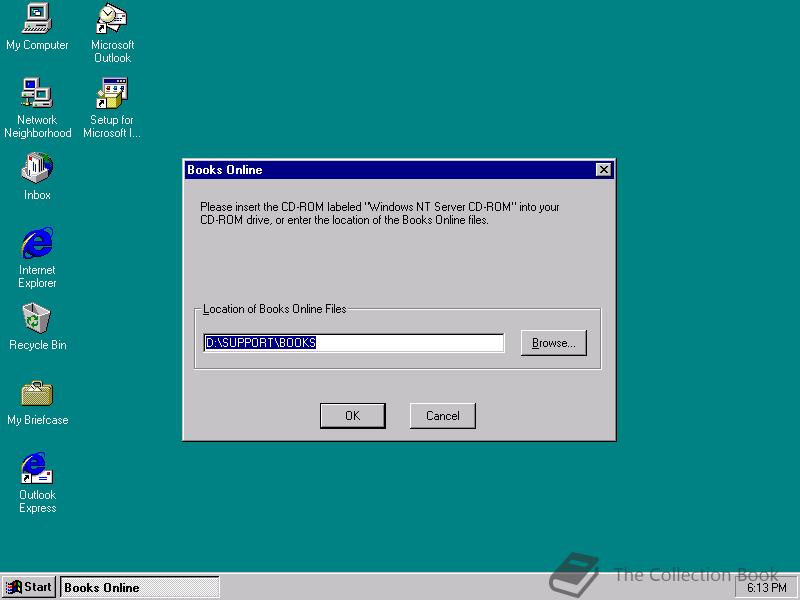Click the Browse... button
The height and width of the screenshot is (600, 800).
coord(554,343)
